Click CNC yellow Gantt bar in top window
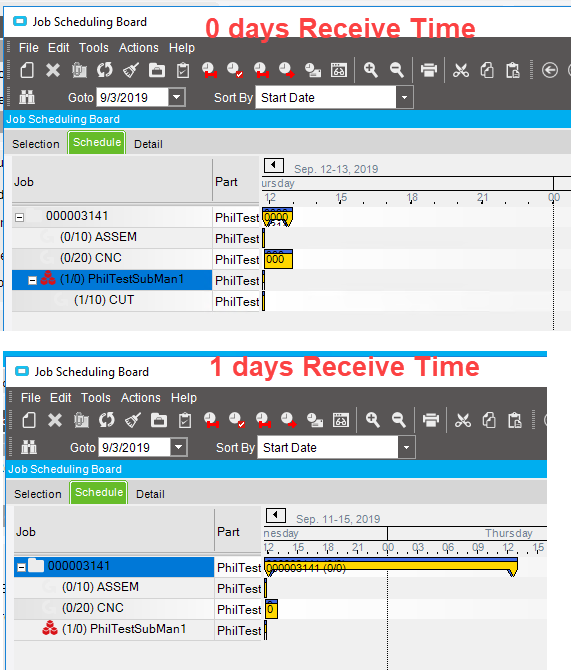This screenshot has width=571, height=670. (x=278, y=259)
